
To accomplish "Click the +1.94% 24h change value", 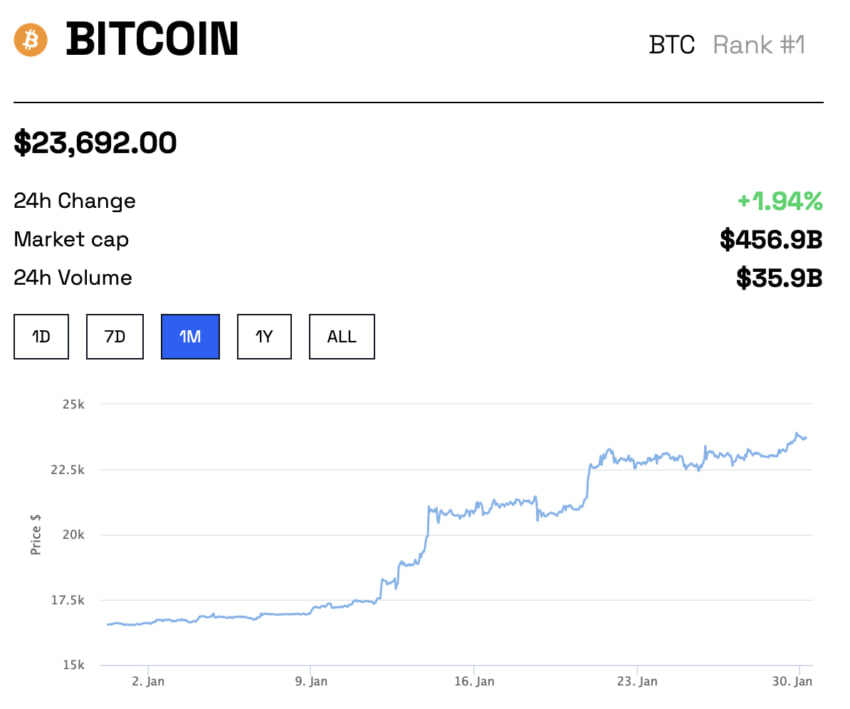I will pyautogui.click(x=780, y=201).
